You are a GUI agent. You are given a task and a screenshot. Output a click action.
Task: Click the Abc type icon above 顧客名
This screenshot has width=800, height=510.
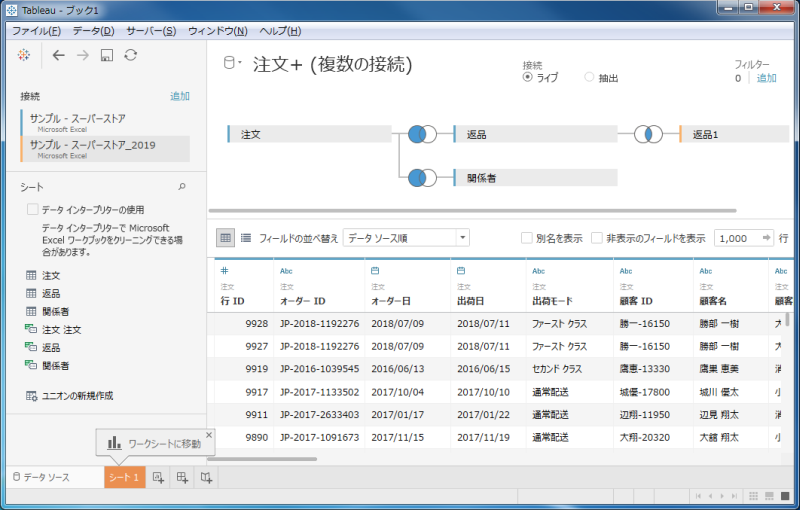706,271
